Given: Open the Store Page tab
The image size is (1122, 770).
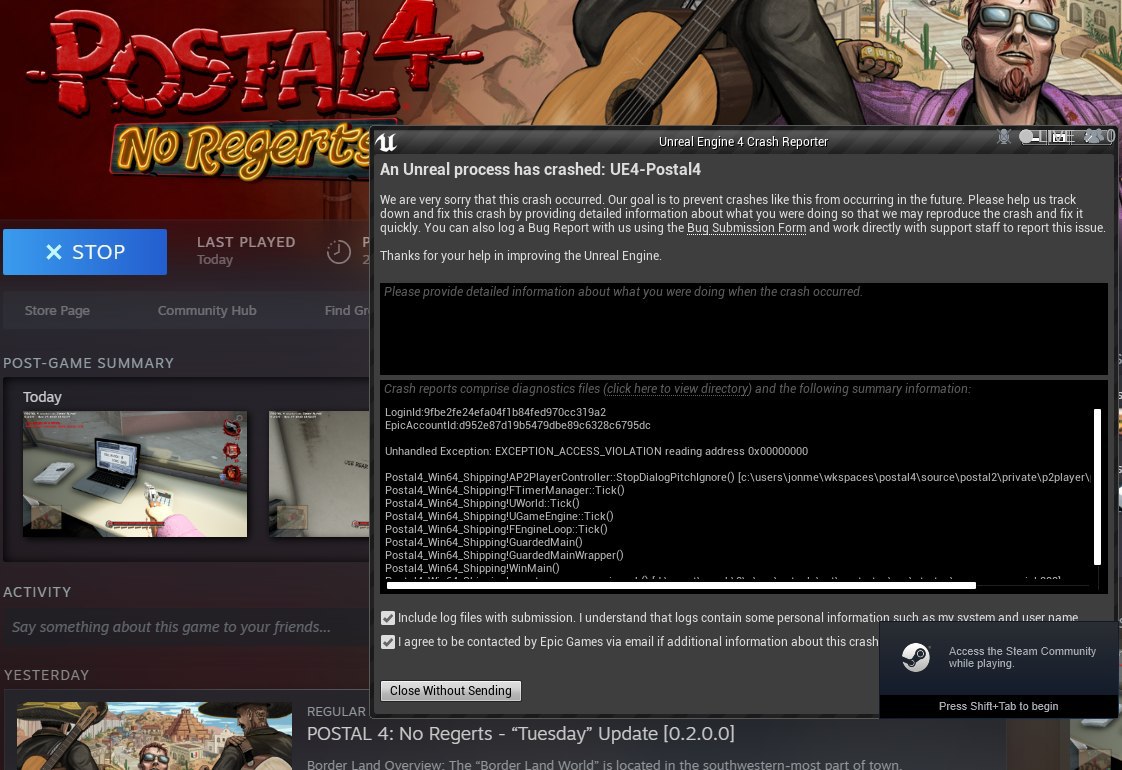Looking at the screenshot, I should (57, 311).
